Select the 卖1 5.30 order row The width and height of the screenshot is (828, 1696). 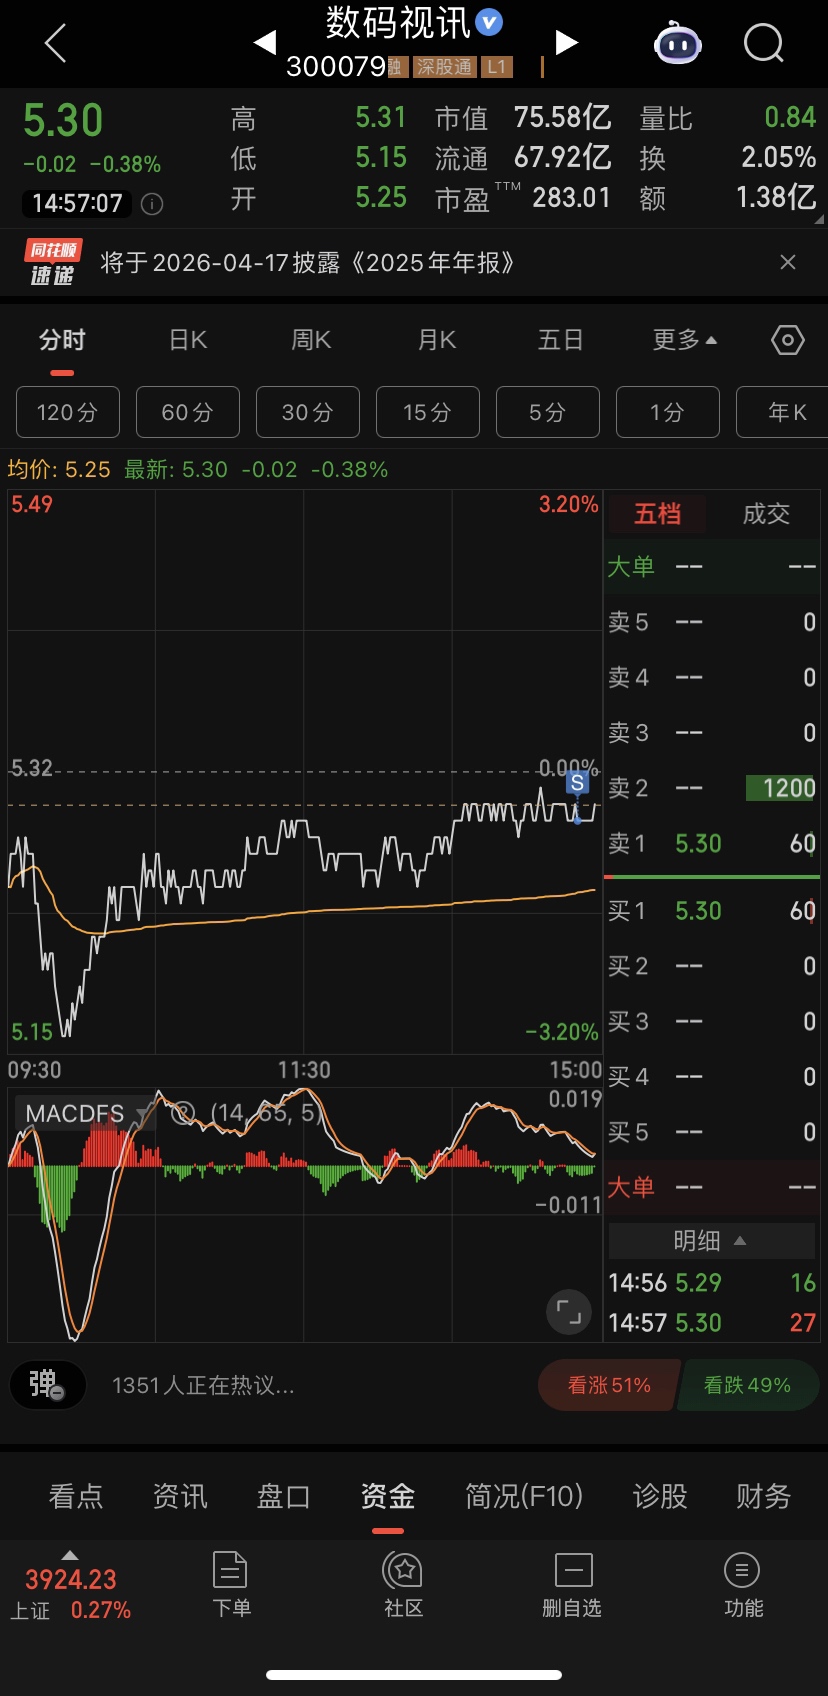tap(712, 843)
